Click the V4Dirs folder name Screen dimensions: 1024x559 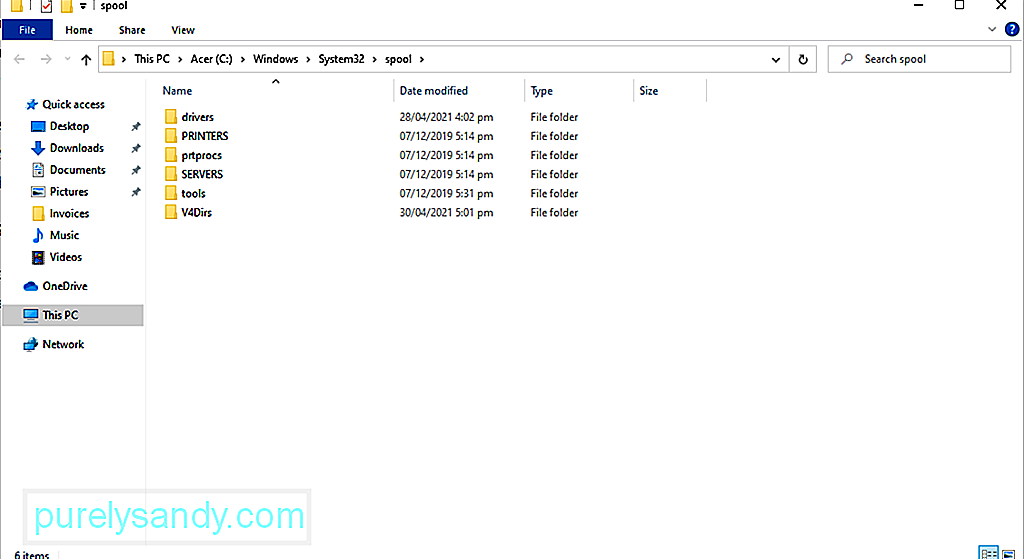pos(197,212)
